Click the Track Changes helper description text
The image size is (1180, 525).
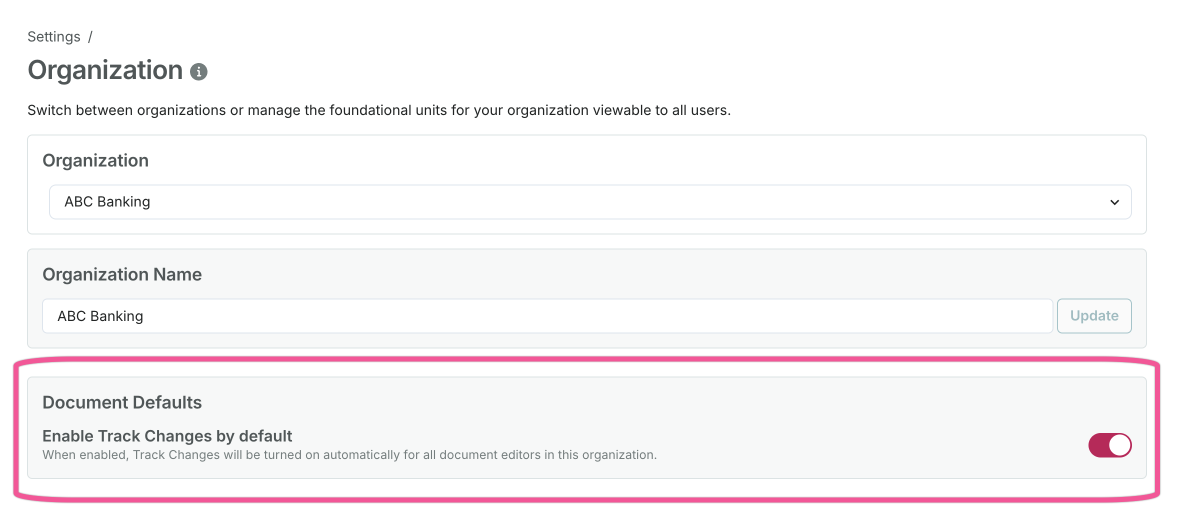pos(349,455)
